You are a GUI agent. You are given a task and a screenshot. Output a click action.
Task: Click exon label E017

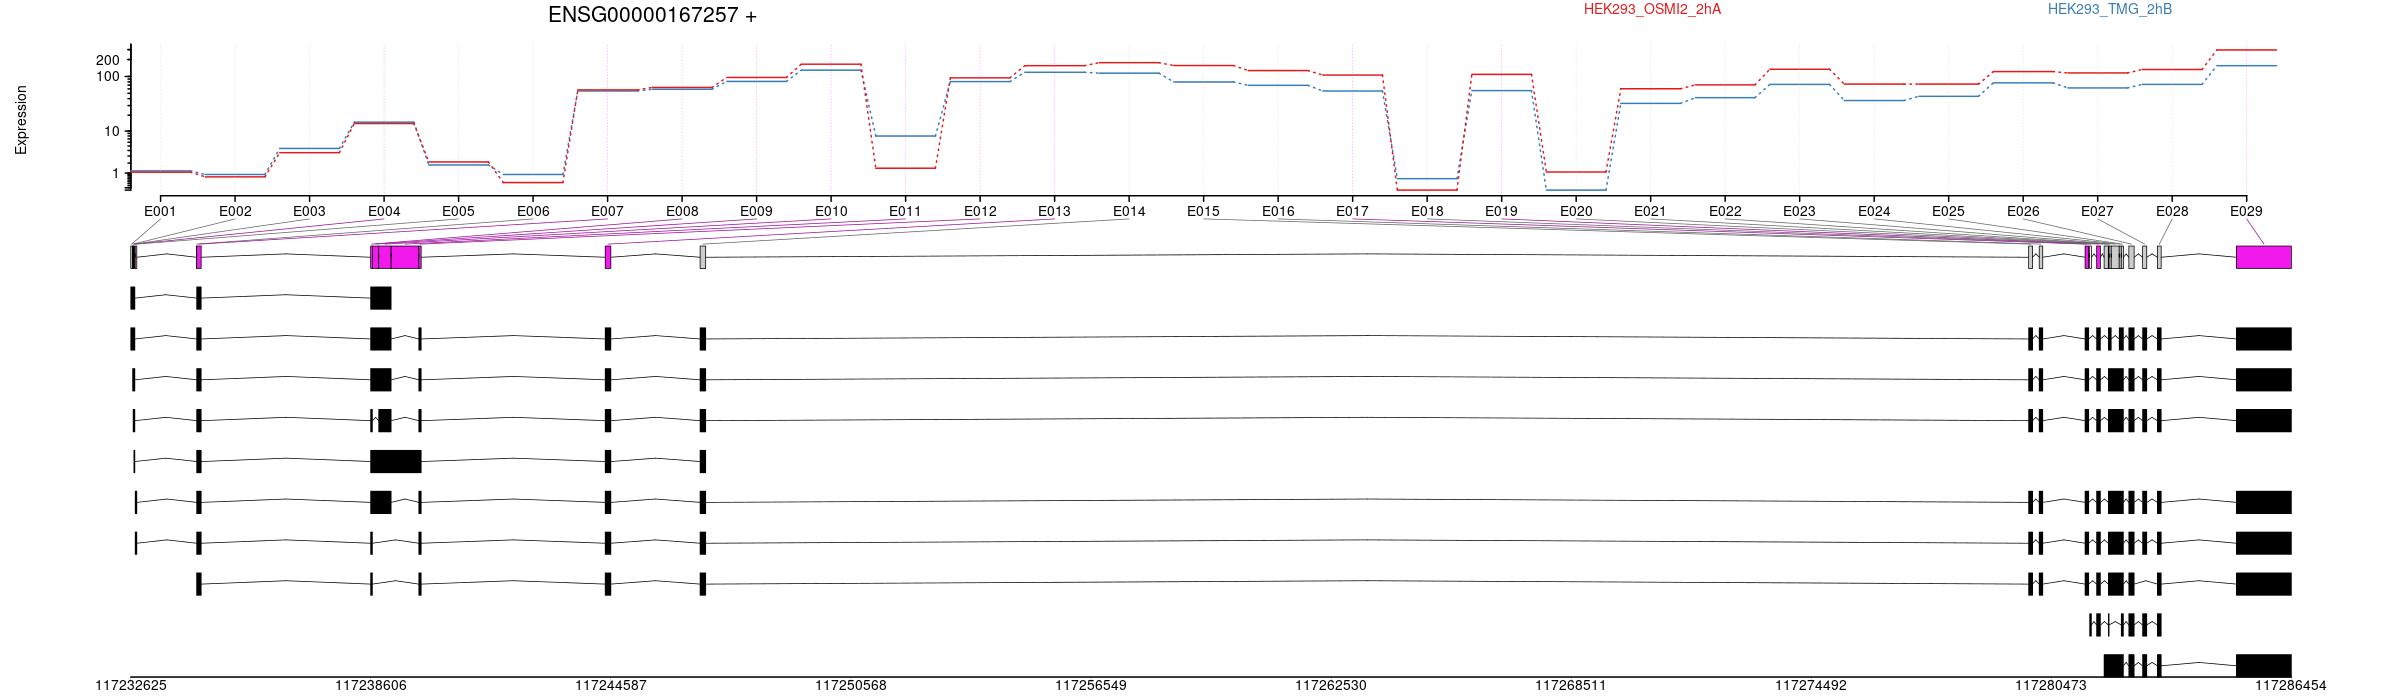point(1352,211)
